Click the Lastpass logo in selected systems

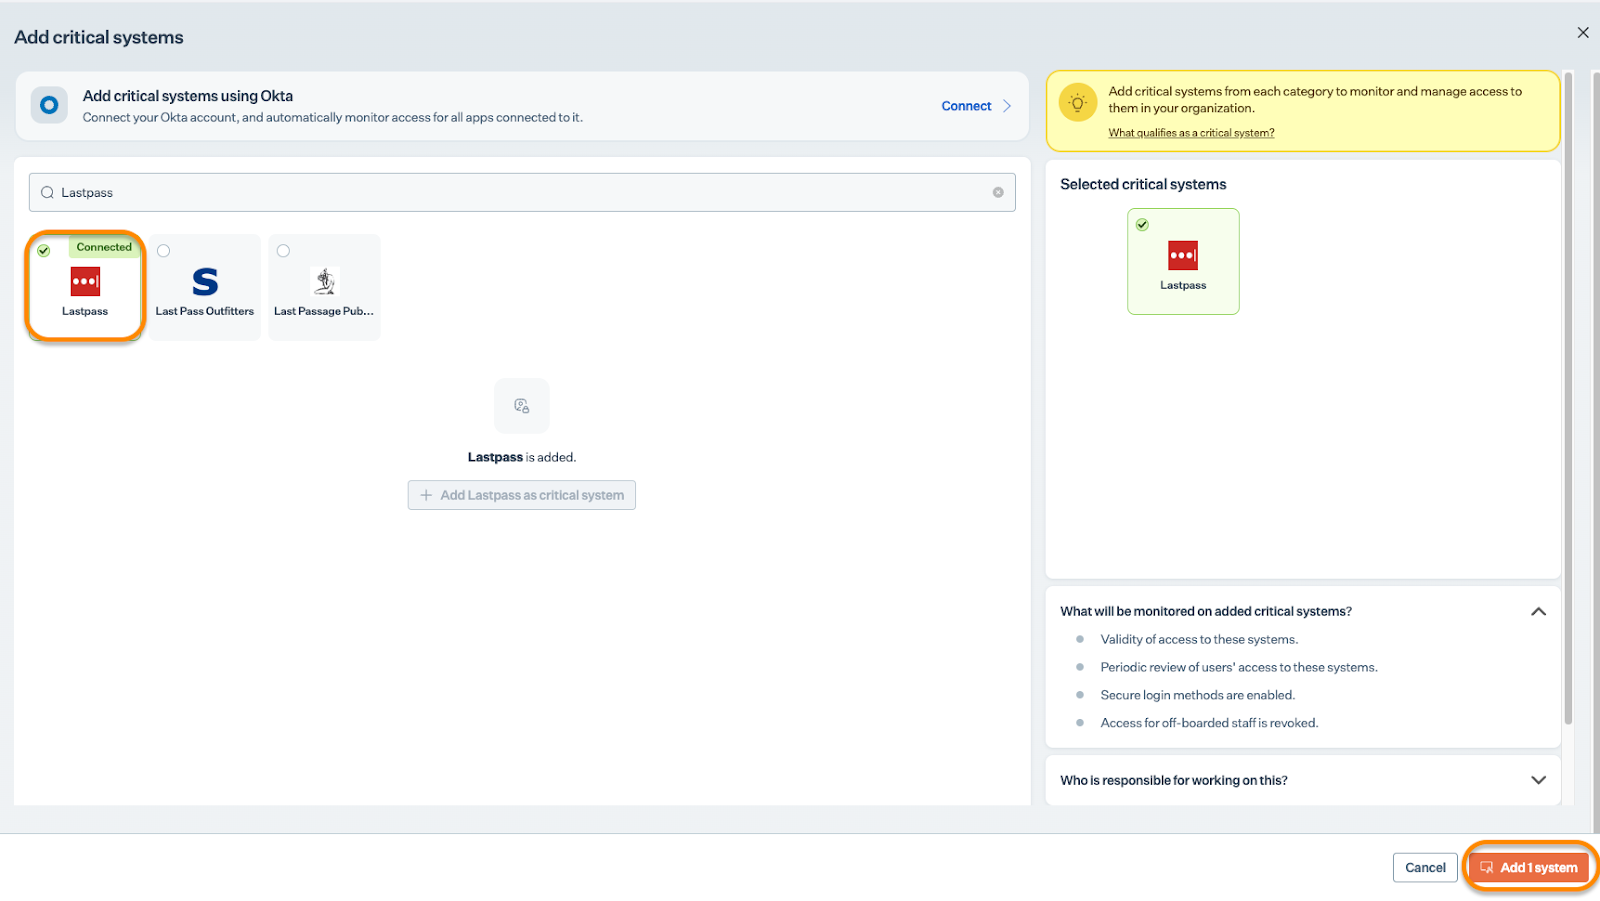click(x=1183, y=256)
